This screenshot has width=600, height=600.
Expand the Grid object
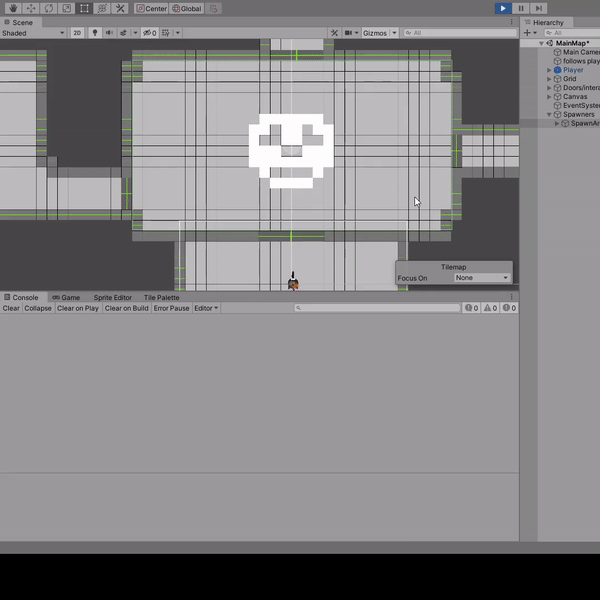pos(549,79)
